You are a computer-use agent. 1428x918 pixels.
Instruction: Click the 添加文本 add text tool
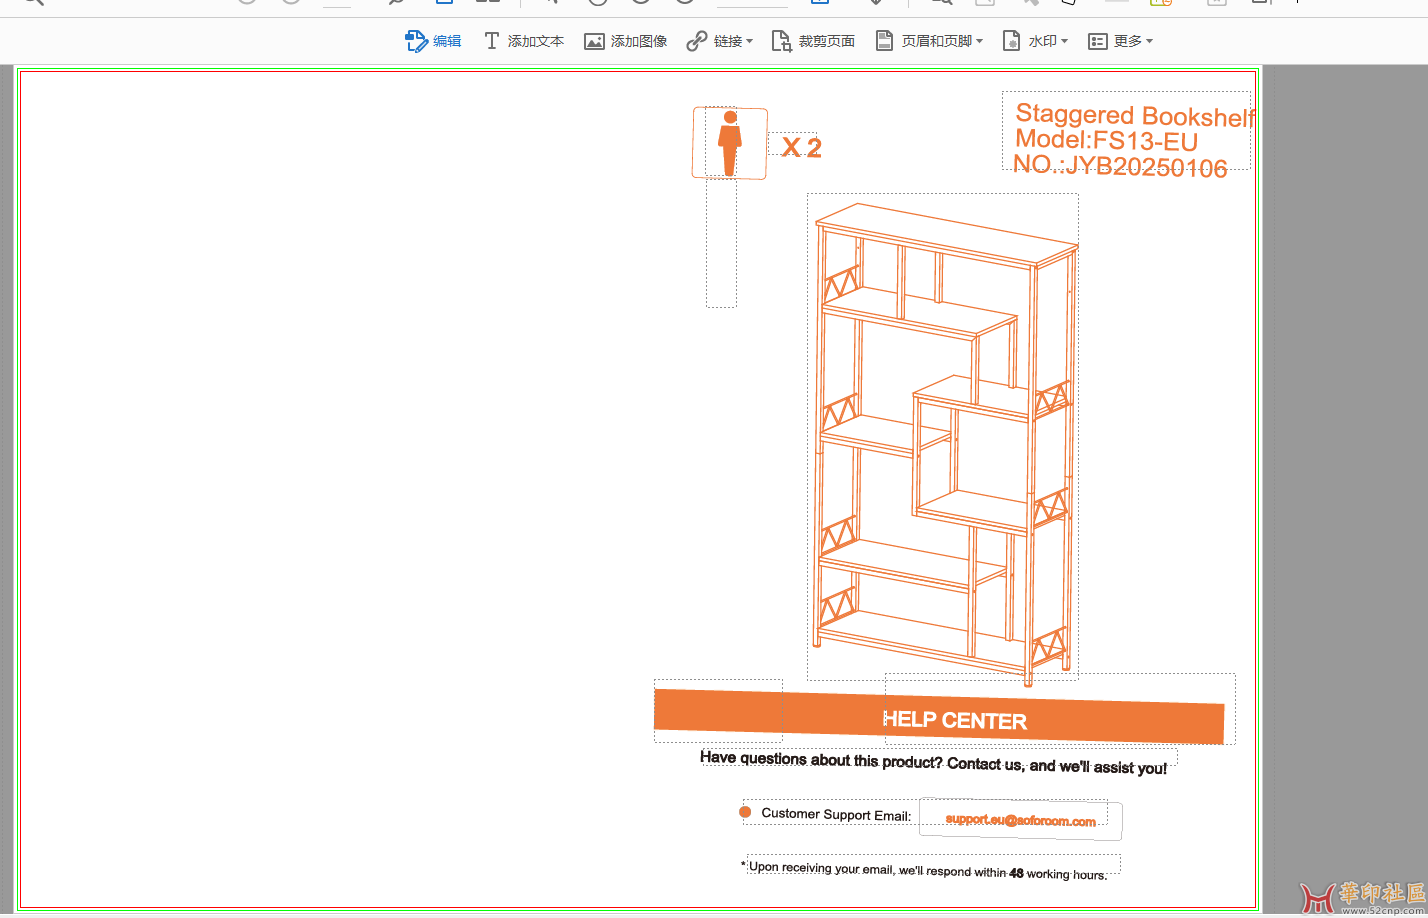pos(523,41)
